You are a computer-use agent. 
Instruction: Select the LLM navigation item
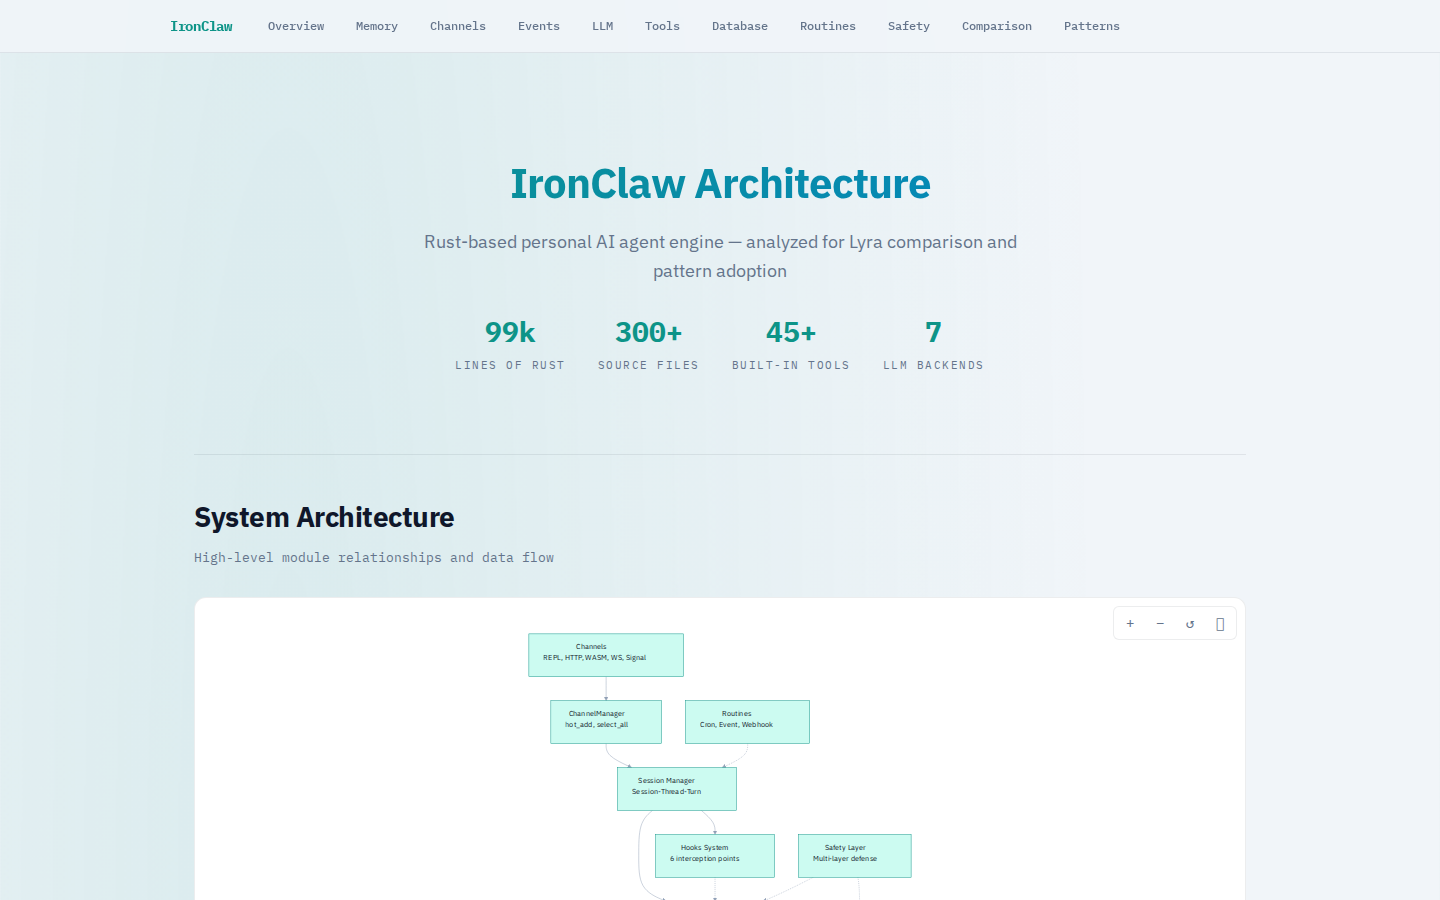[x=602, y=26]
